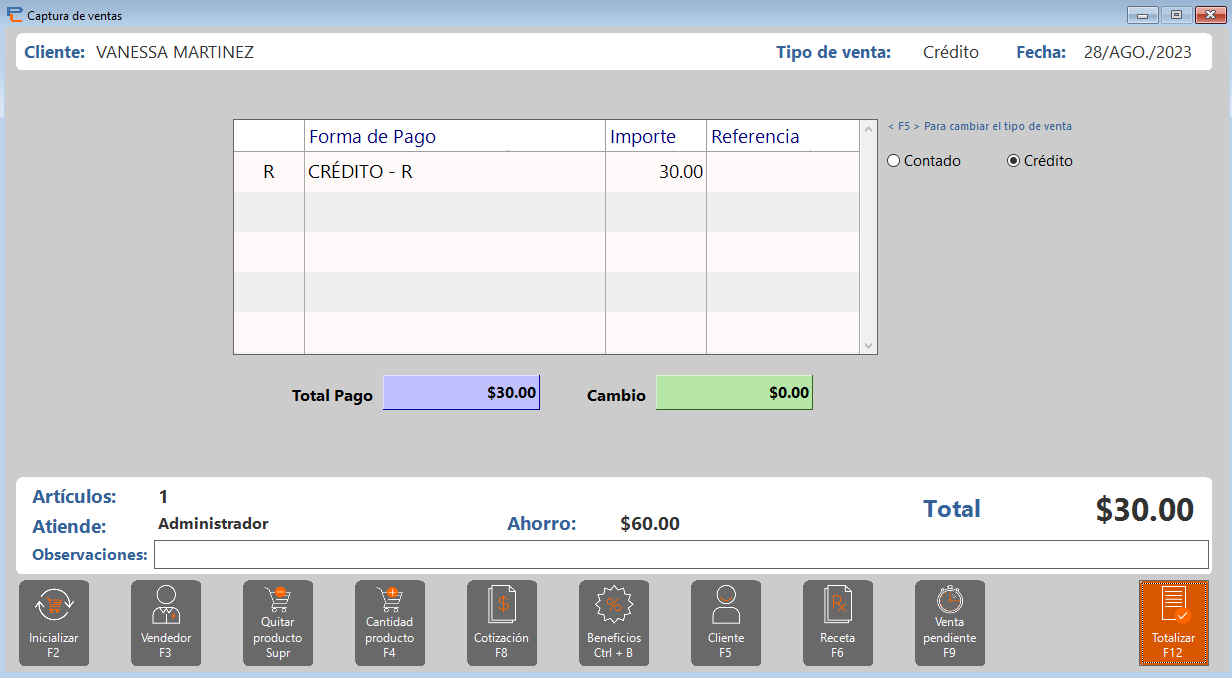
Task: Click the R code cell in first row
Action: (x=269, y=172)
